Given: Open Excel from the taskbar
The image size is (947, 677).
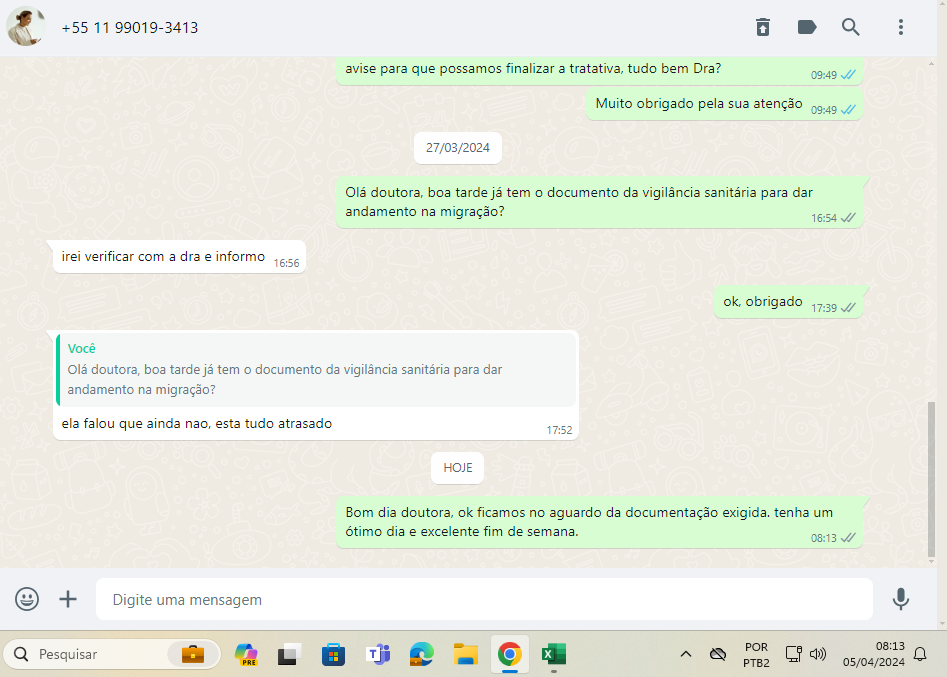Looking at the screenshot, I should point(553,654).
